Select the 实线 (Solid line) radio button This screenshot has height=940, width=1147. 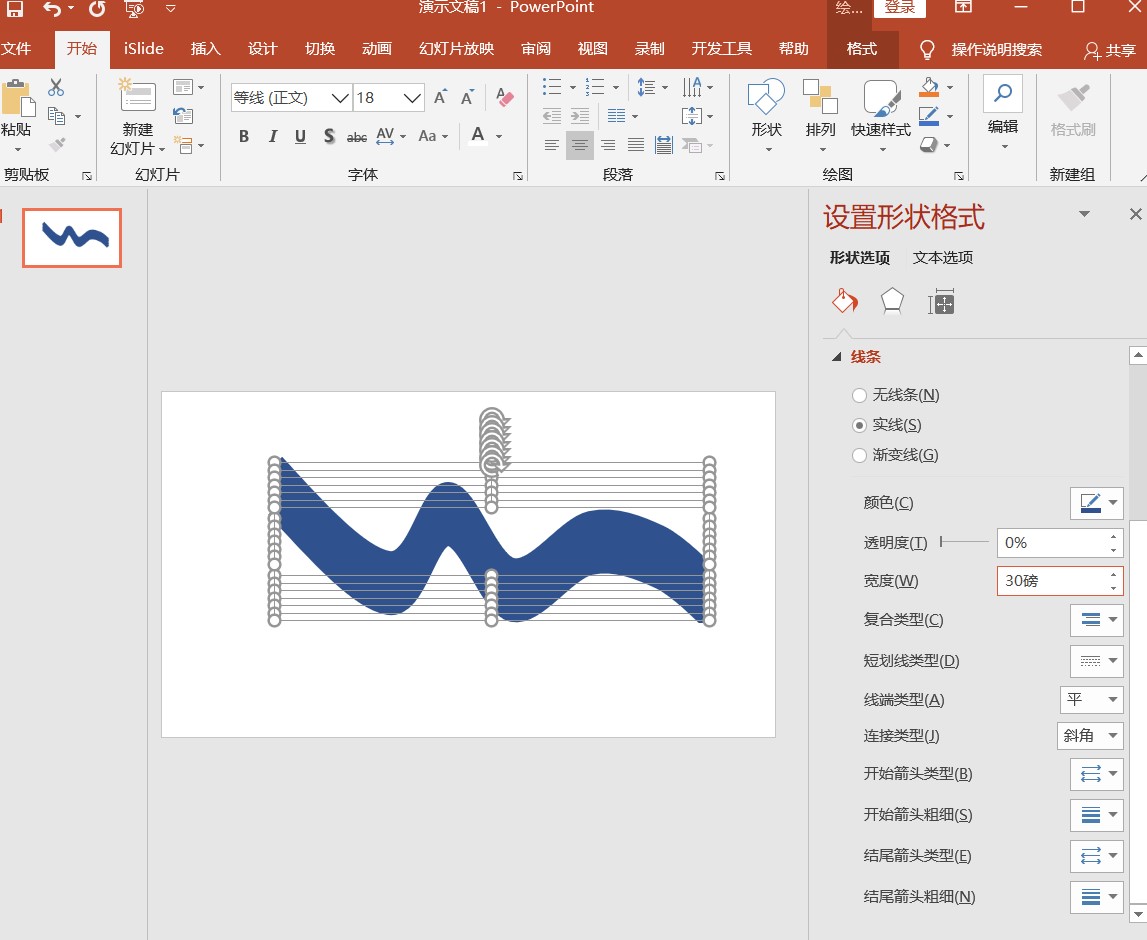click(859, 425)
